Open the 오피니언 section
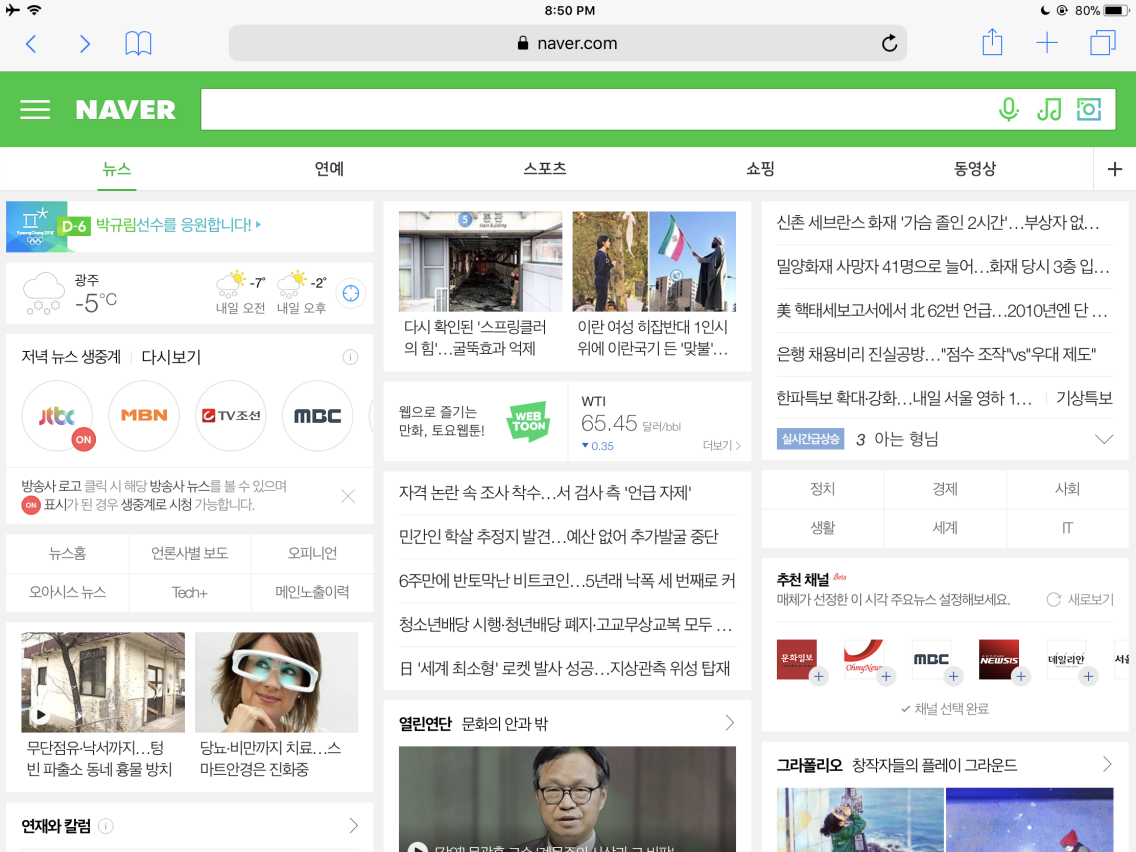 click(312, 554)
